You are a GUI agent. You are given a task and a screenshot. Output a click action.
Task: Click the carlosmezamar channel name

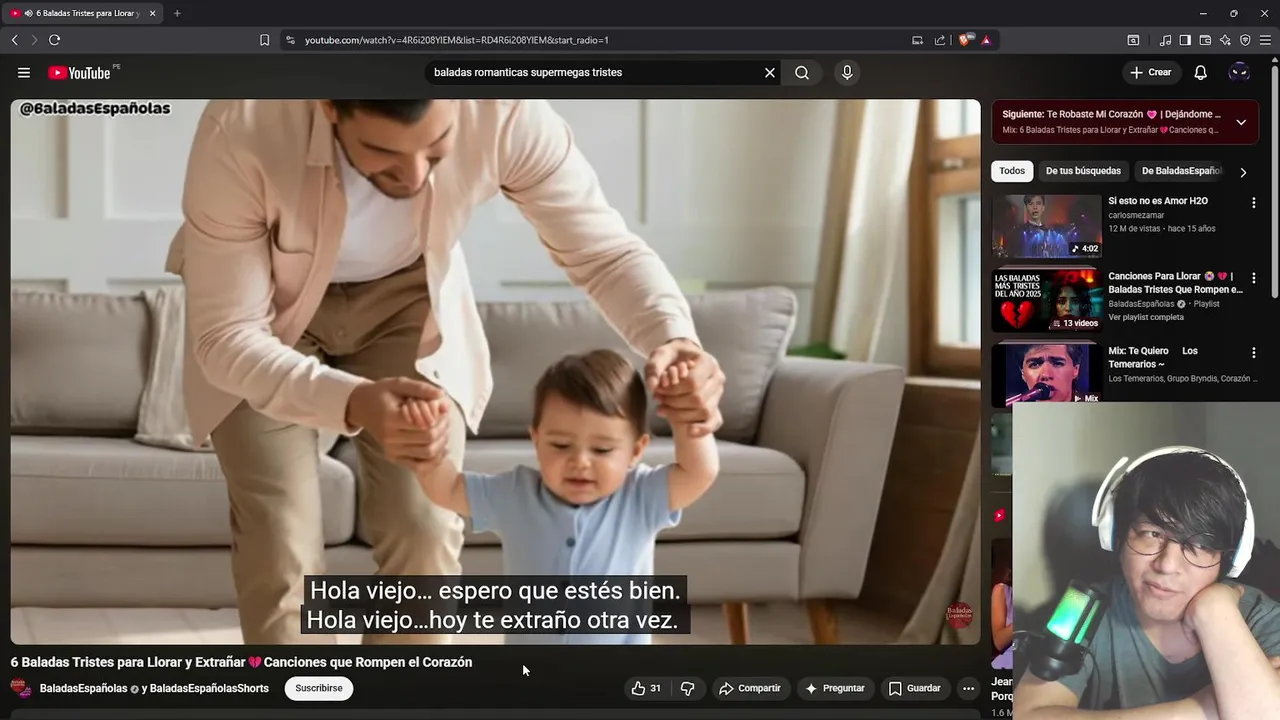click(x=1136, y=215)
